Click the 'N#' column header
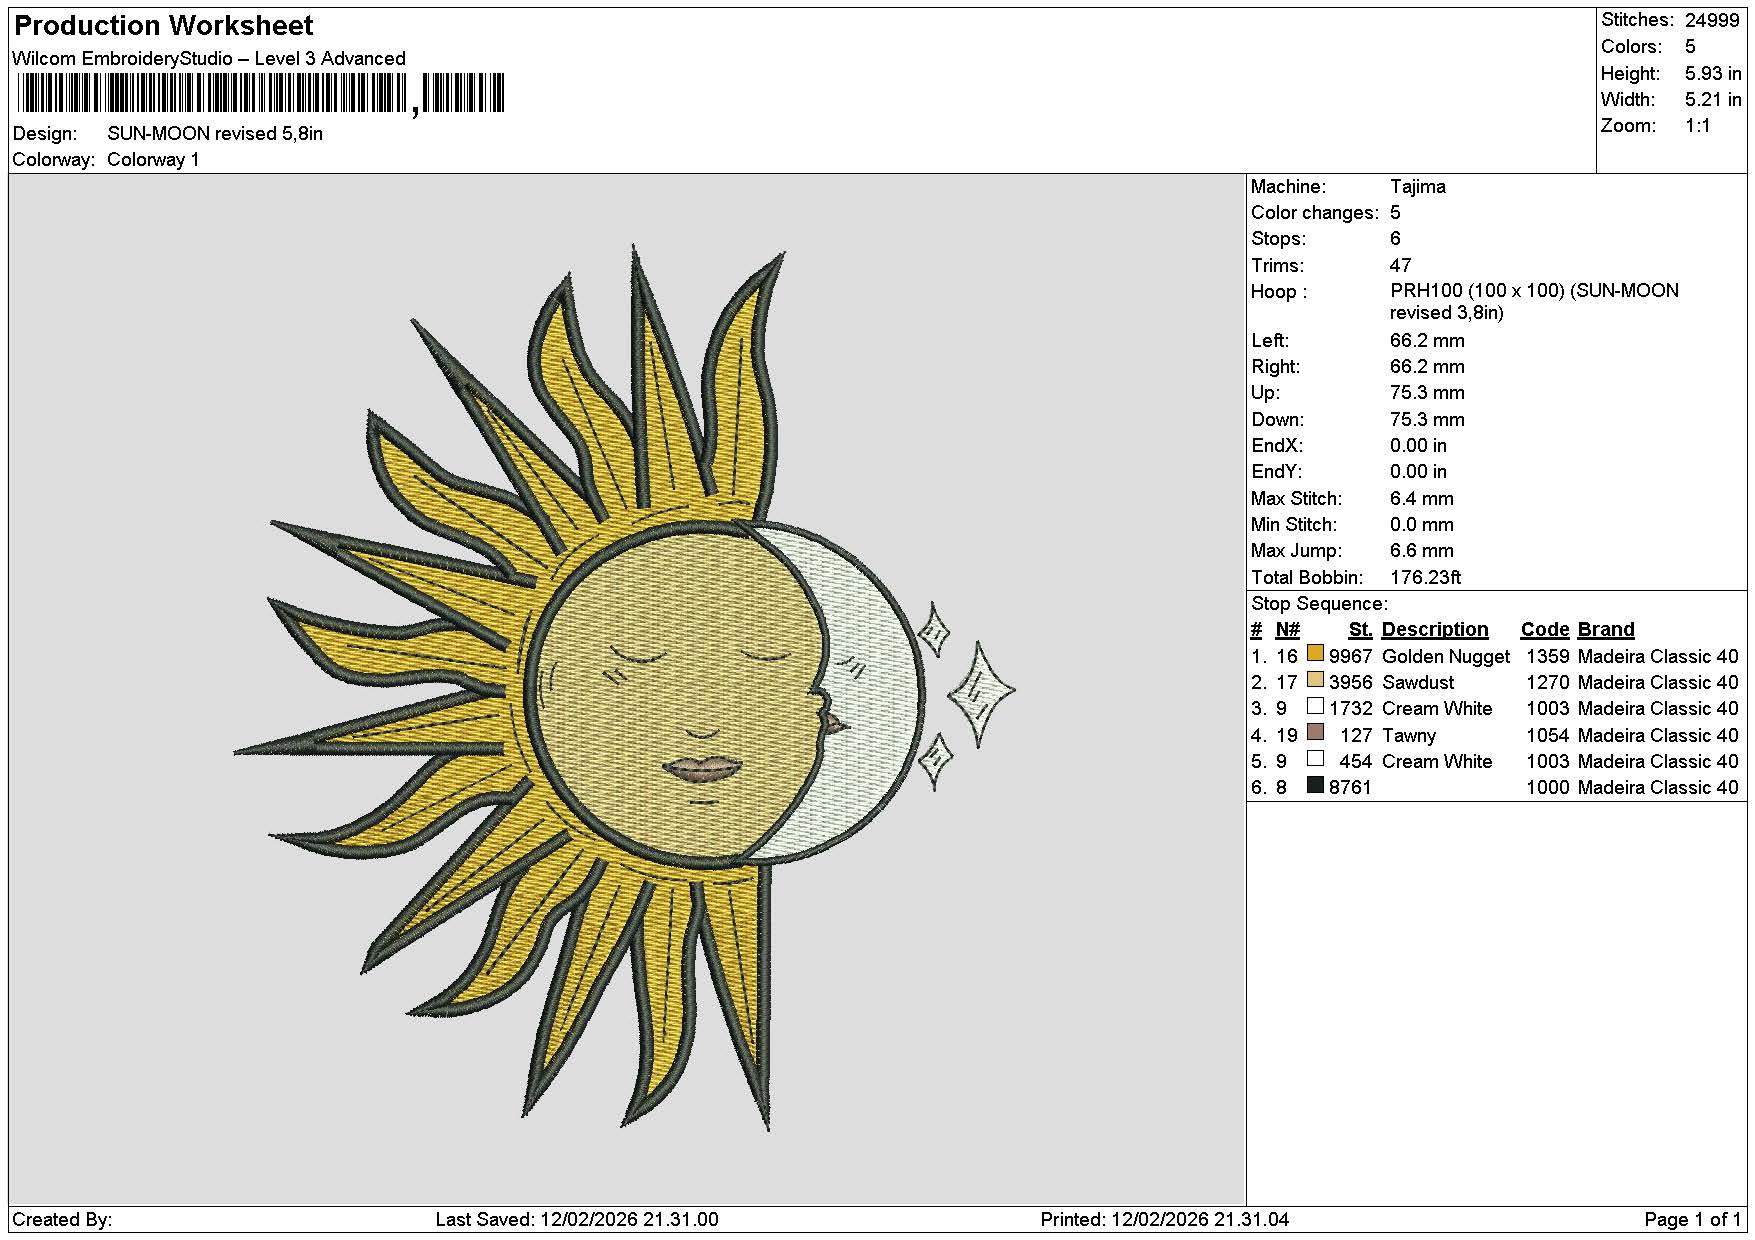Screen dimensions: 1755x1240 (x=1287, y=629)
